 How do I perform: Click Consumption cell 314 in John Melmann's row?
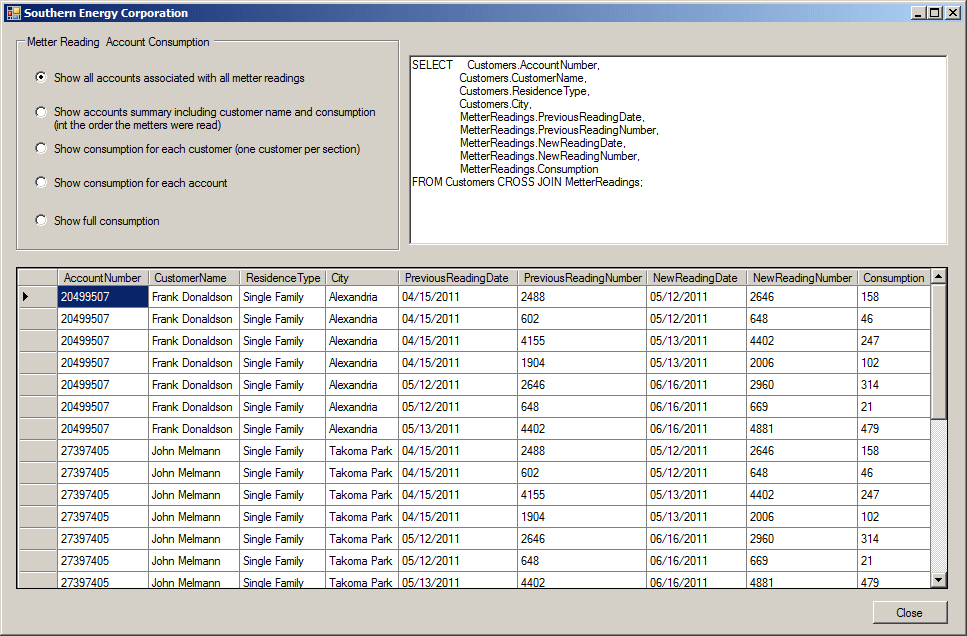click(894, 539)
